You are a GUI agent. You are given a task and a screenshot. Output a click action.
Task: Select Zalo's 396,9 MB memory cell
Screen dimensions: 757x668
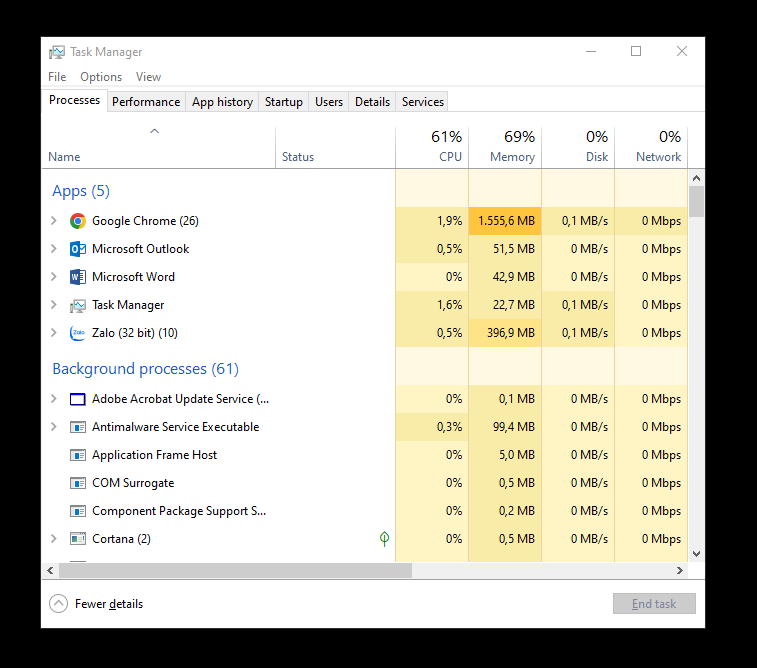point(505,333)
